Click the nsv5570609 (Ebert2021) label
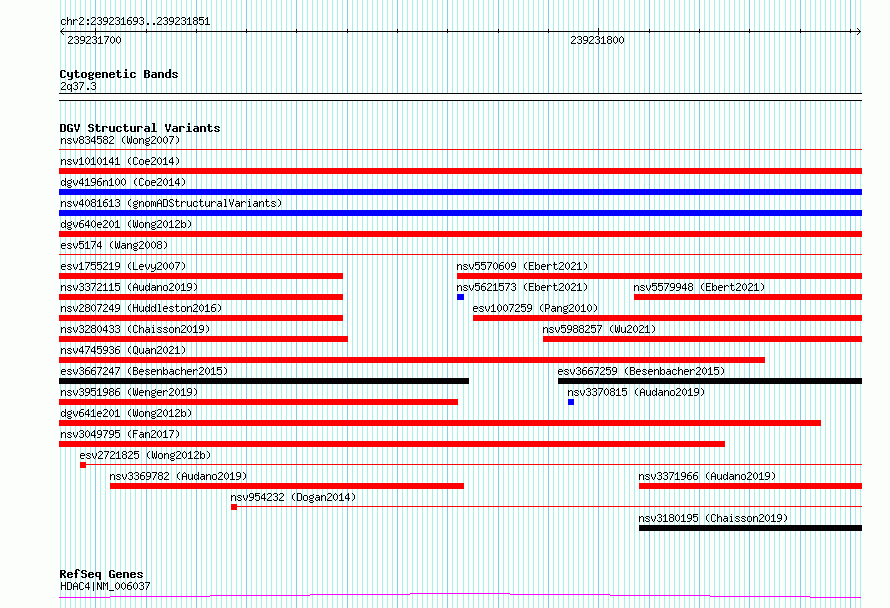890x608 pixels. [x=522, y=266]
